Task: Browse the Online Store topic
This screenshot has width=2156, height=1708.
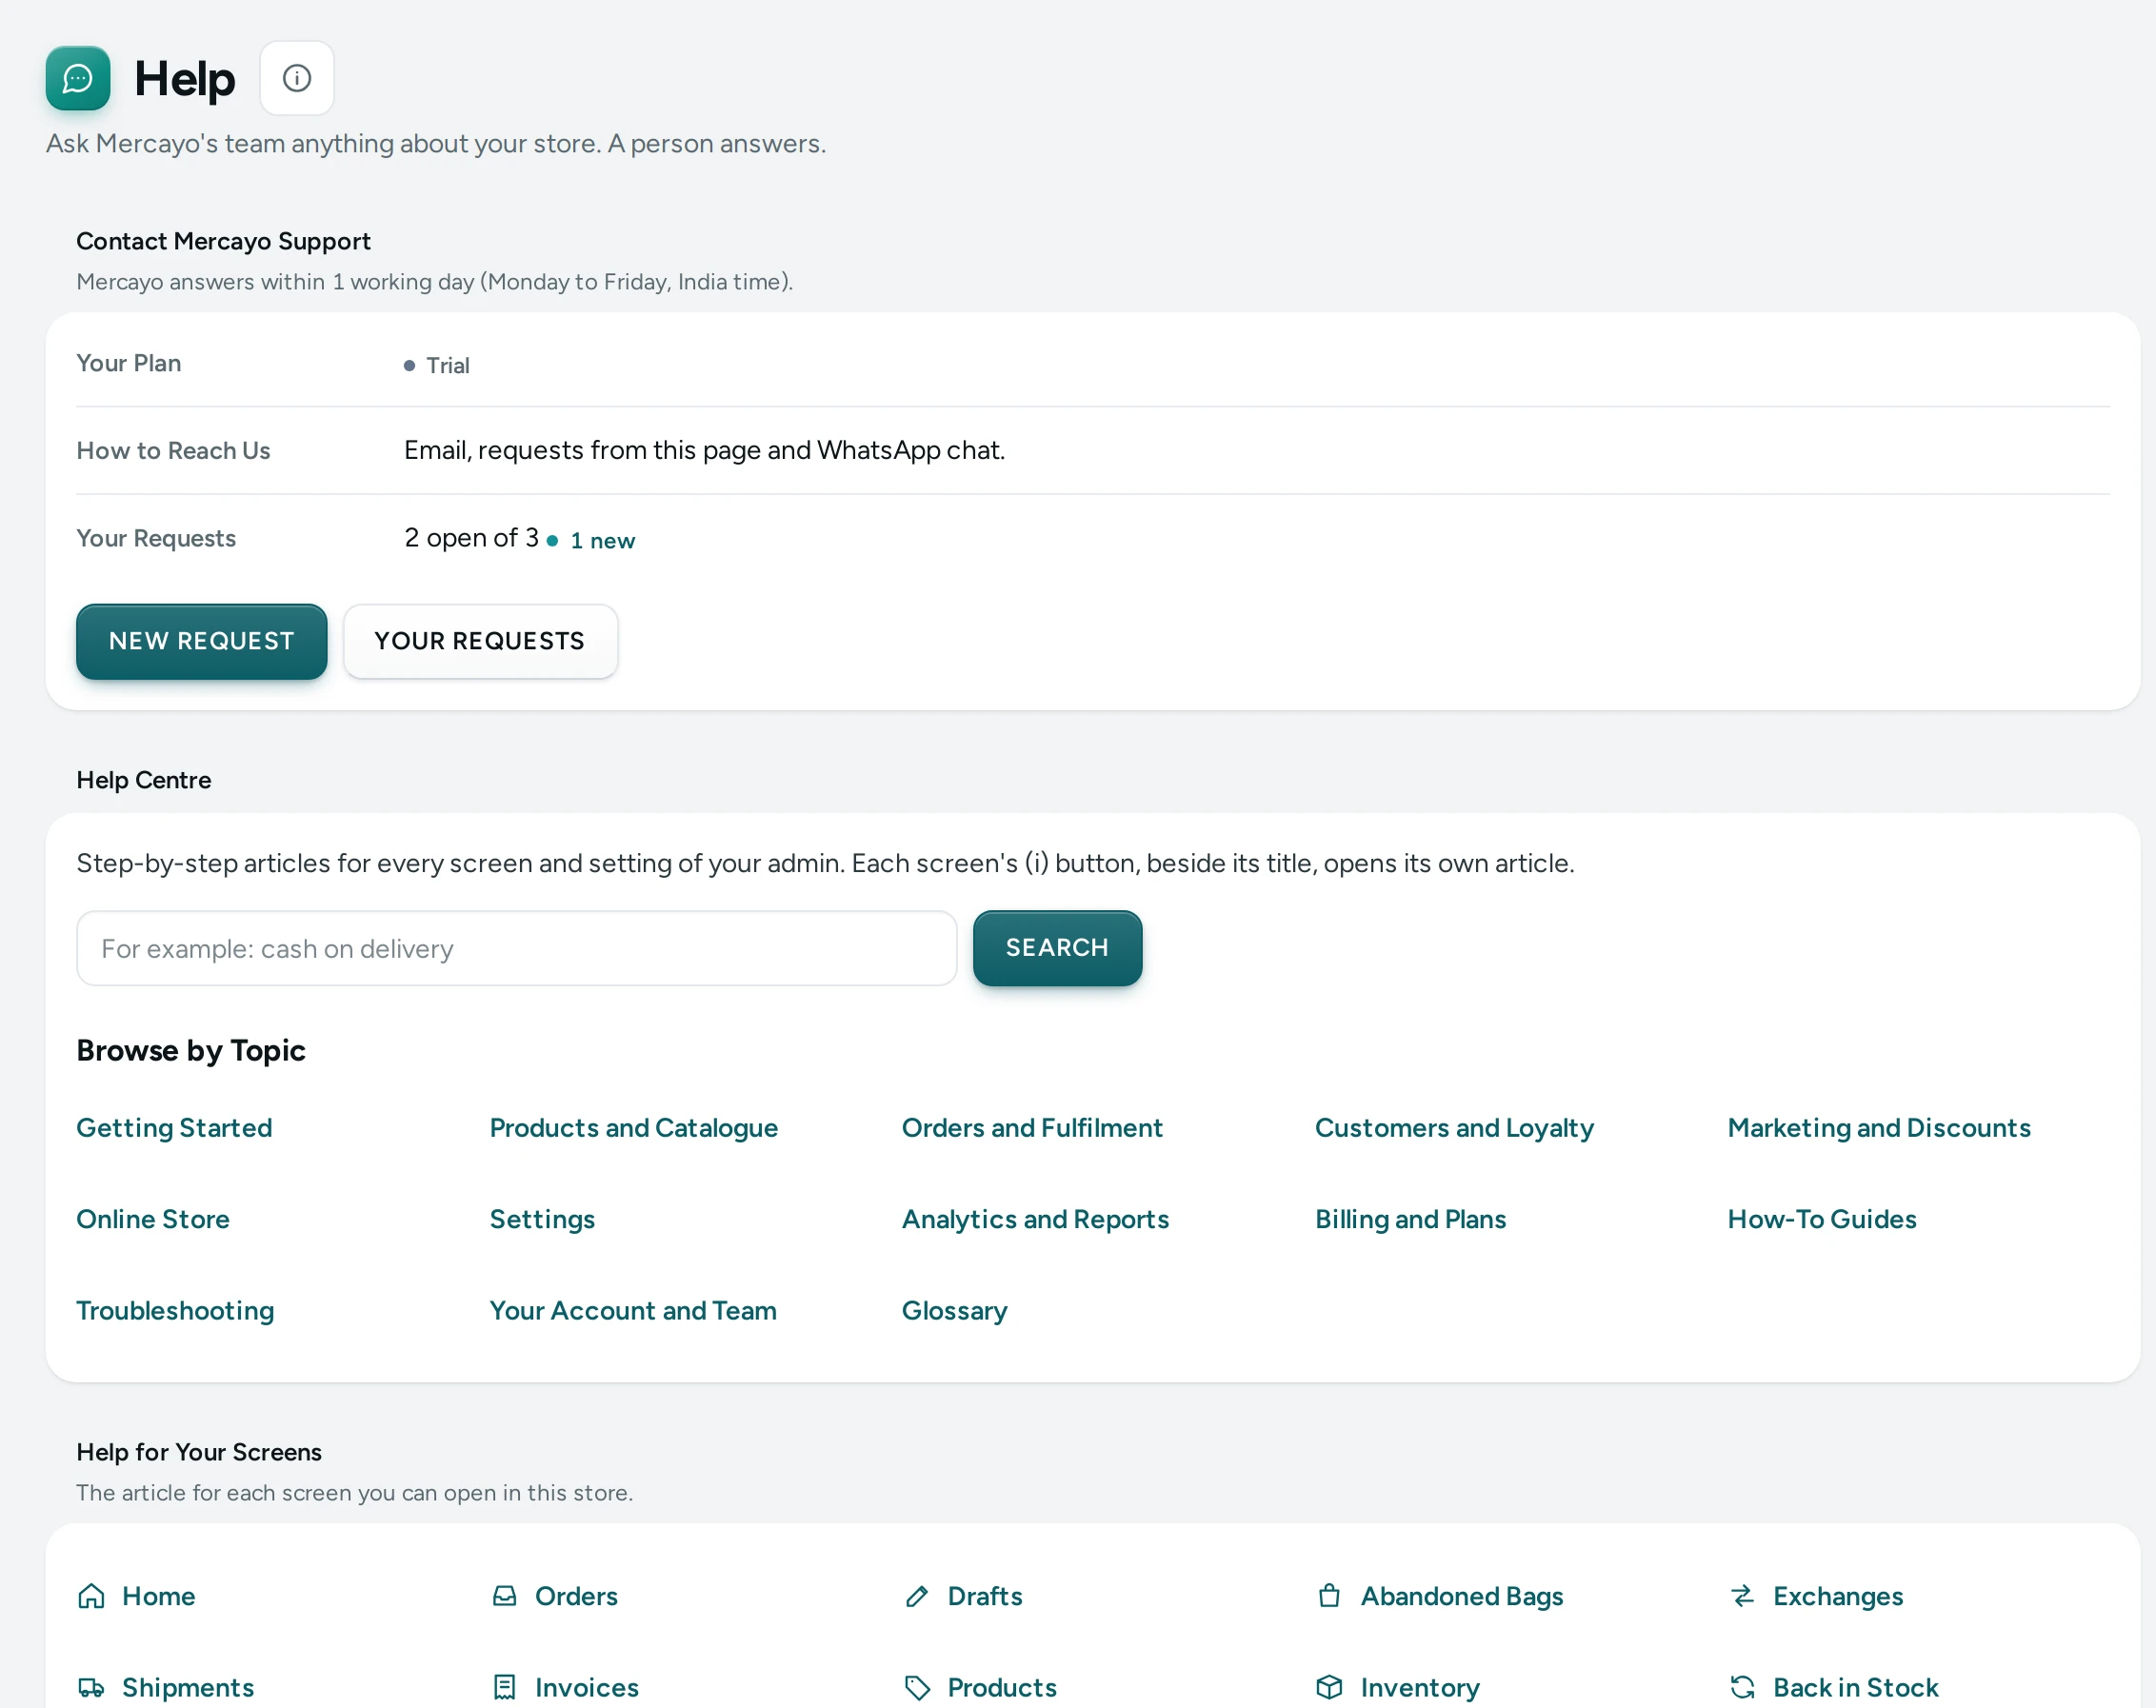Action: pos(153,1219)
